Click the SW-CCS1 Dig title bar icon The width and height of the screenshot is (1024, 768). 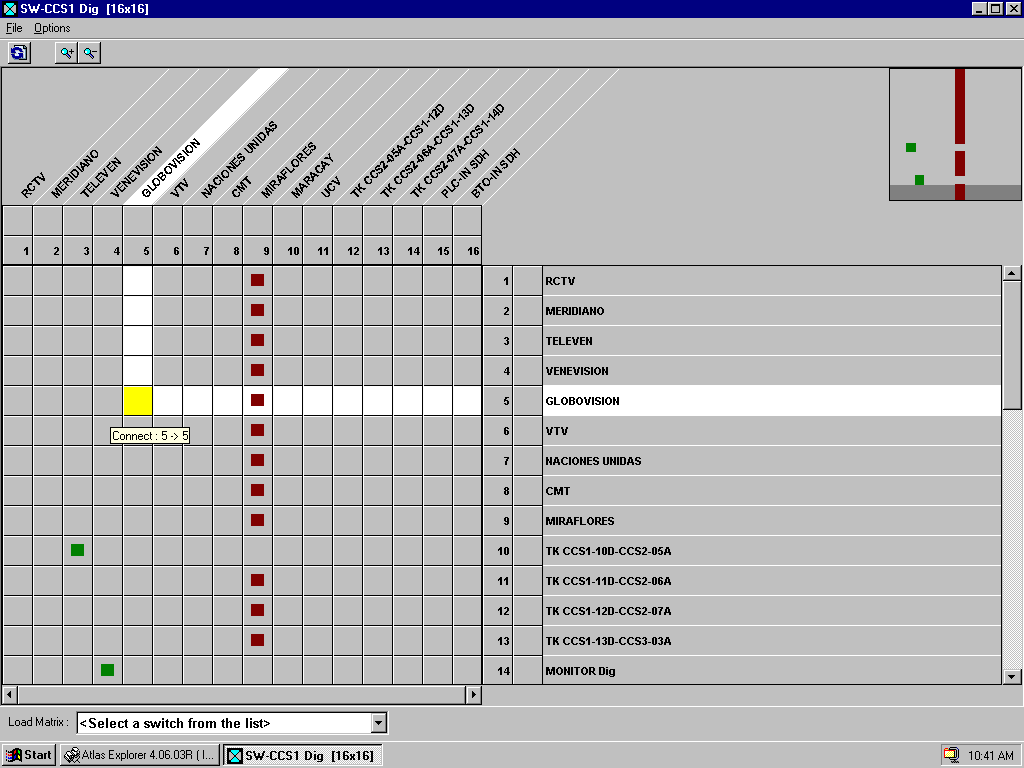(x=10, y=9)
